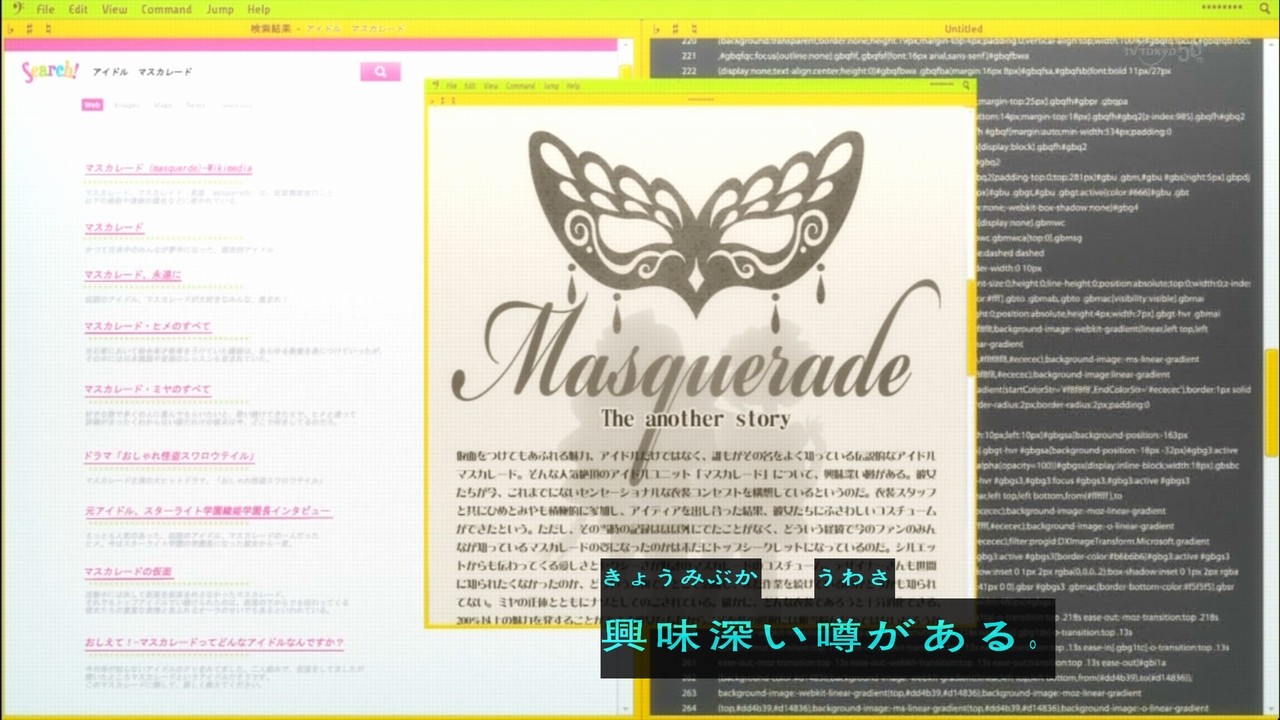Open the おしえて!-マスカレードって question result
This screenshot has width=1280, height=720.
click(x=214, y=642)
